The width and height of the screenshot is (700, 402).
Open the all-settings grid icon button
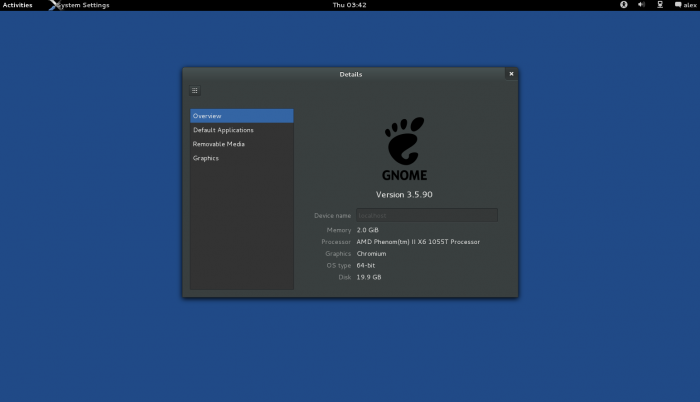tap(195, 91)
